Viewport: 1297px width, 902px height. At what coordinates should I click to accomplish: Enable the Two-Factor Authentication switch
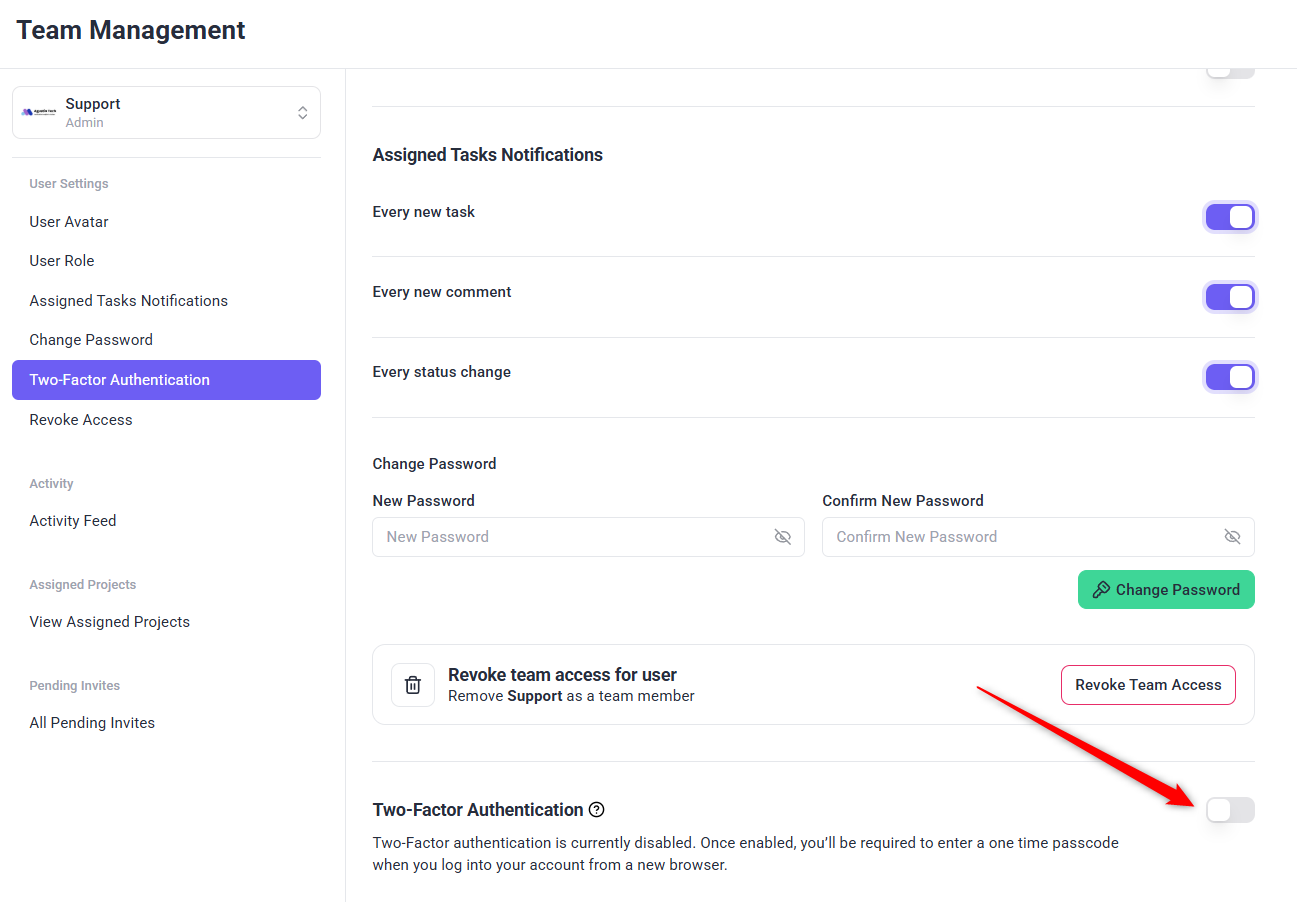(1229, 810)
